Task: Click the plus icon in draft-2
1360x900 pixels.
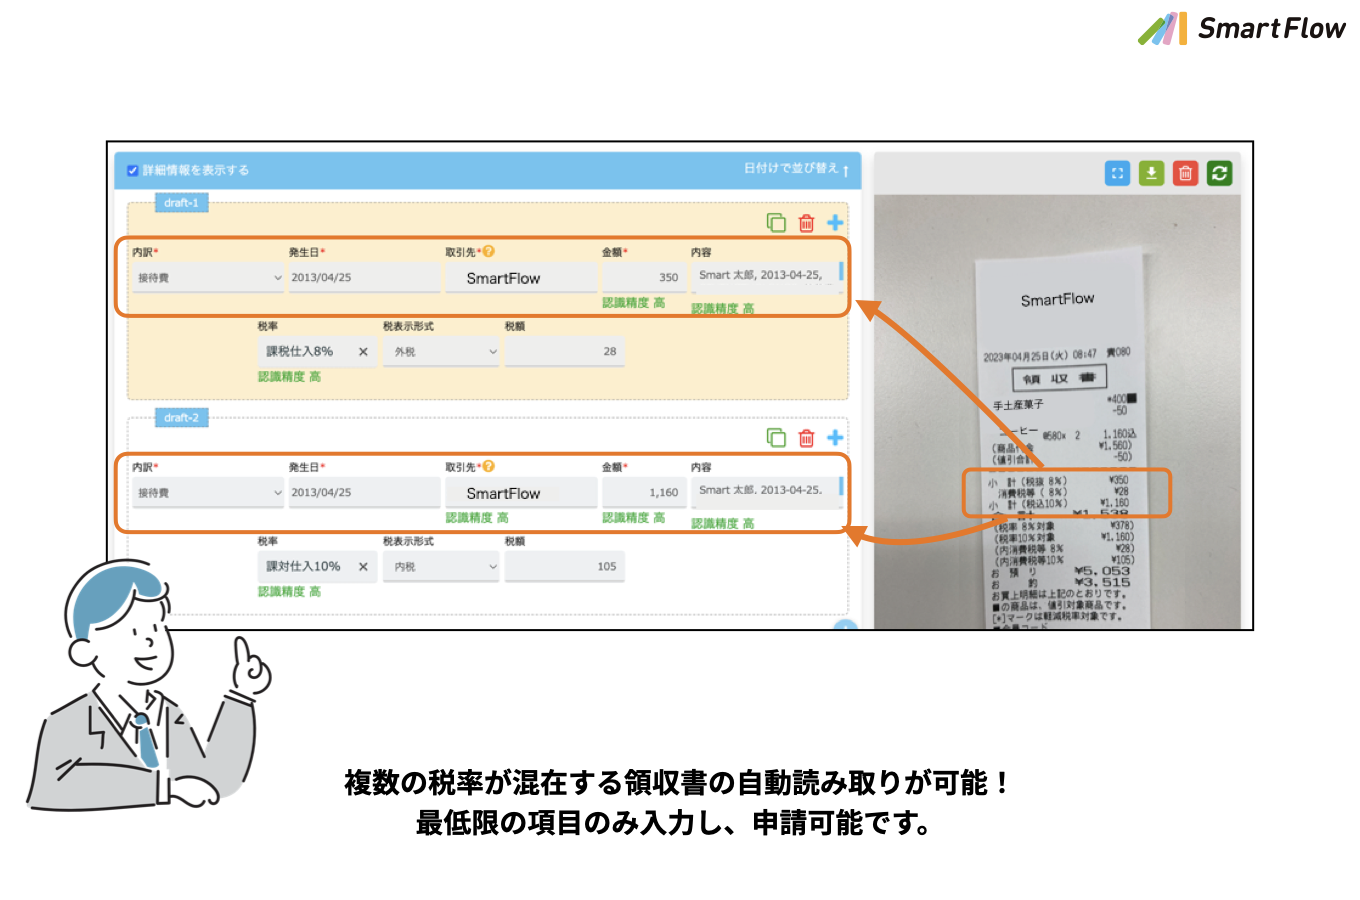Action: coord(835,437)
